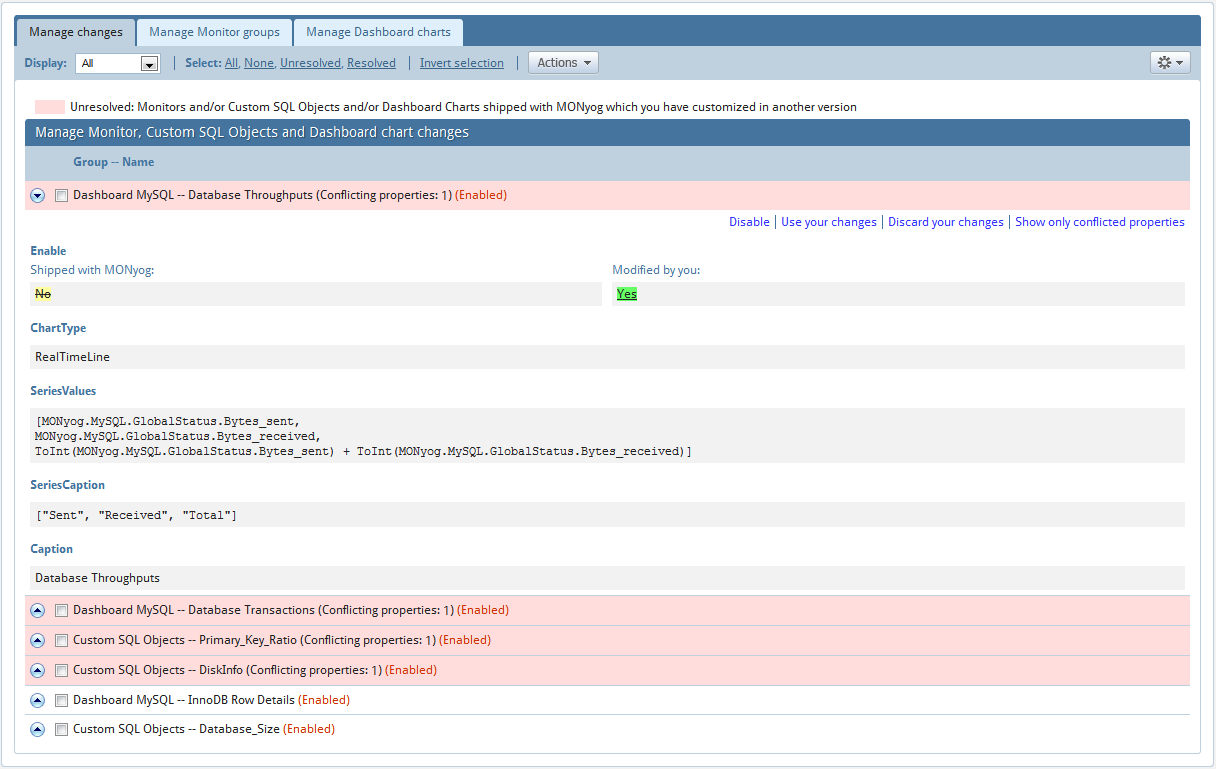The image size is (1216, 769).
Task: Click the None selection link
Action: (x=258, y=63)
